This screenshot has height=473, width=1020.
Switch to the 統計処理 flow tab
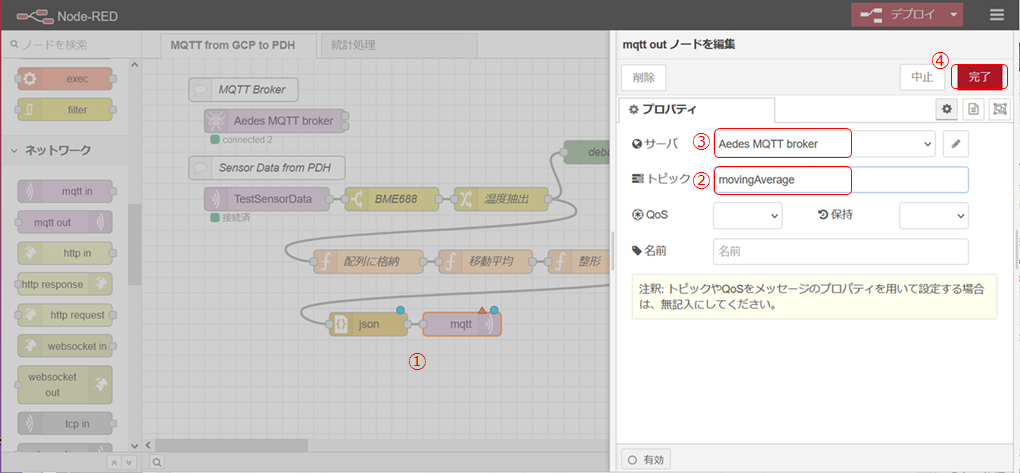click(x=362, y=45)
